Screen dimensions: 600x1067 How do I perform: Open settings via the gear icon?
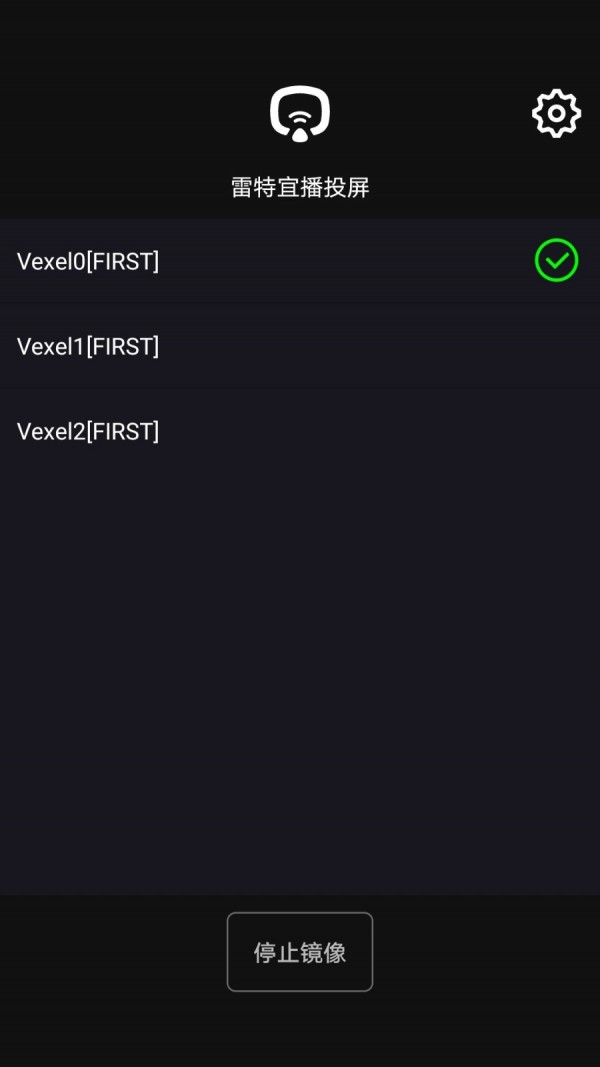556,114
